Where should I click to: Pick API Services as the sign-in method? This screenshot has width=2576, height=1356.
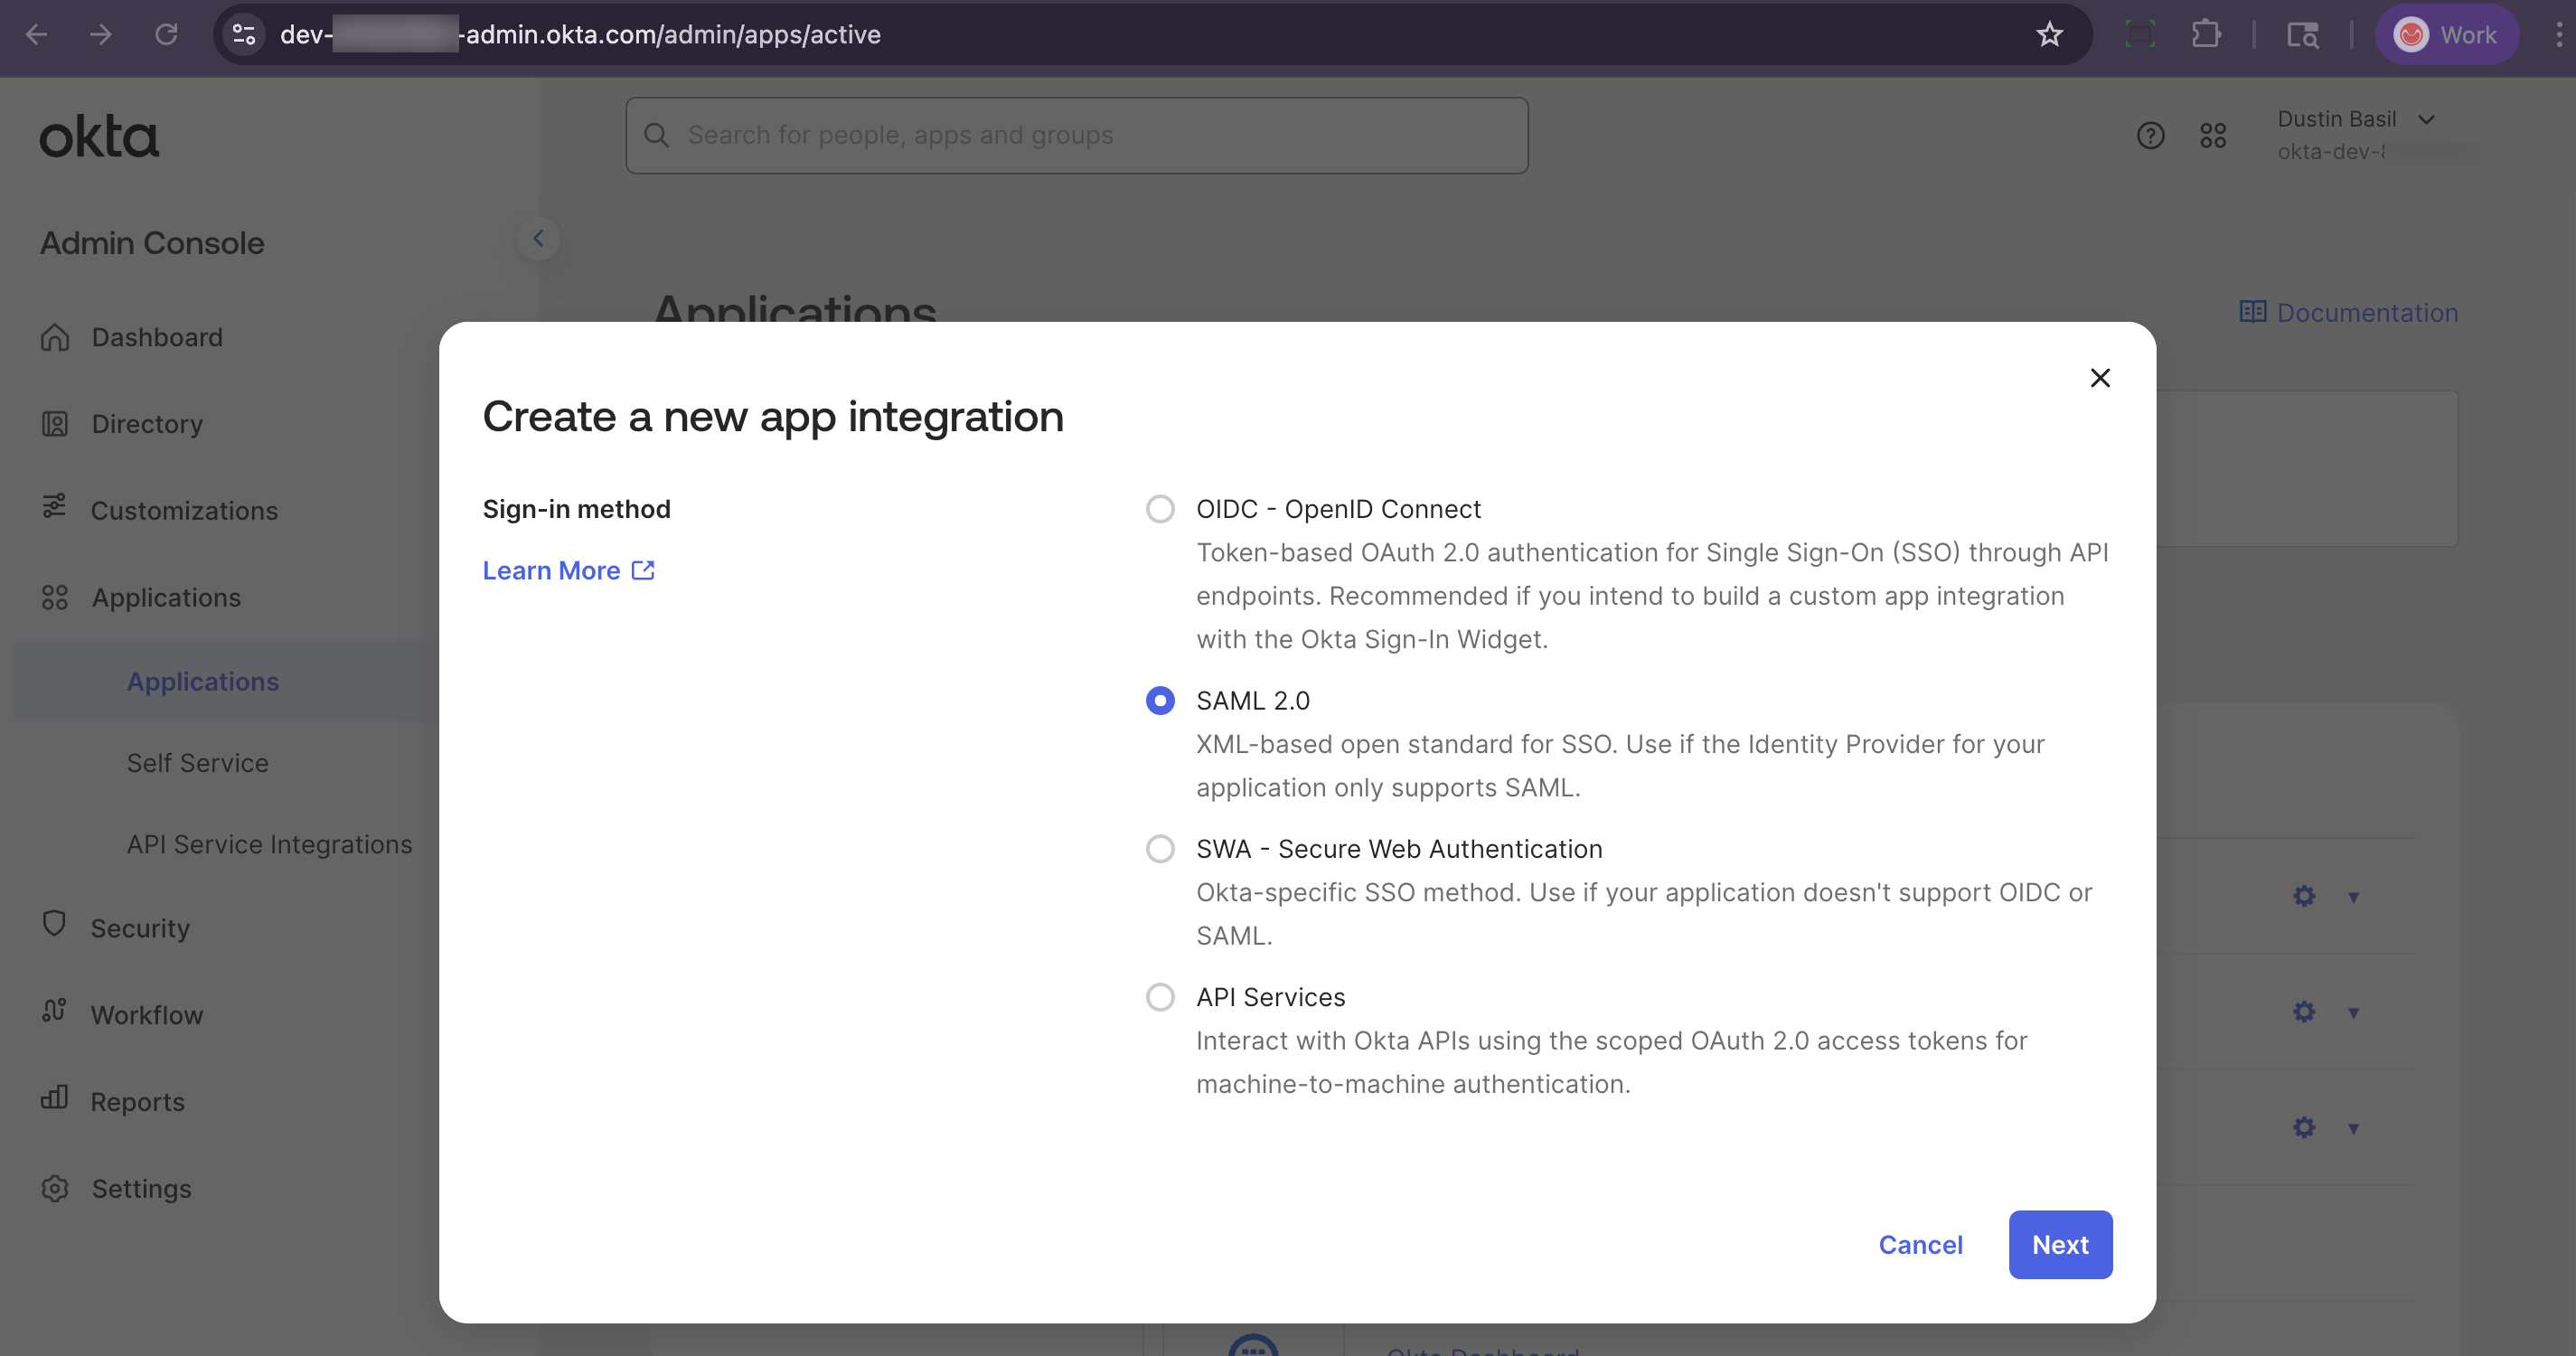point(1160,996)
